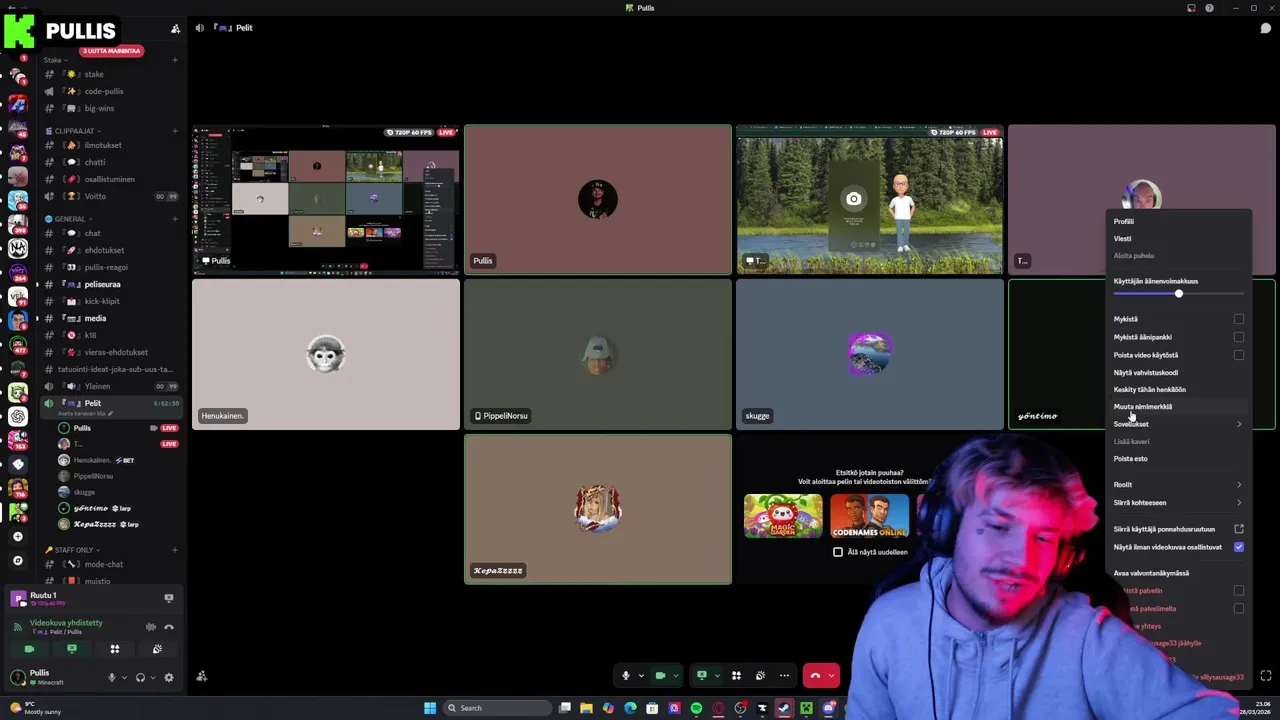Open the Magic Garden activity card

coord(783,516)
